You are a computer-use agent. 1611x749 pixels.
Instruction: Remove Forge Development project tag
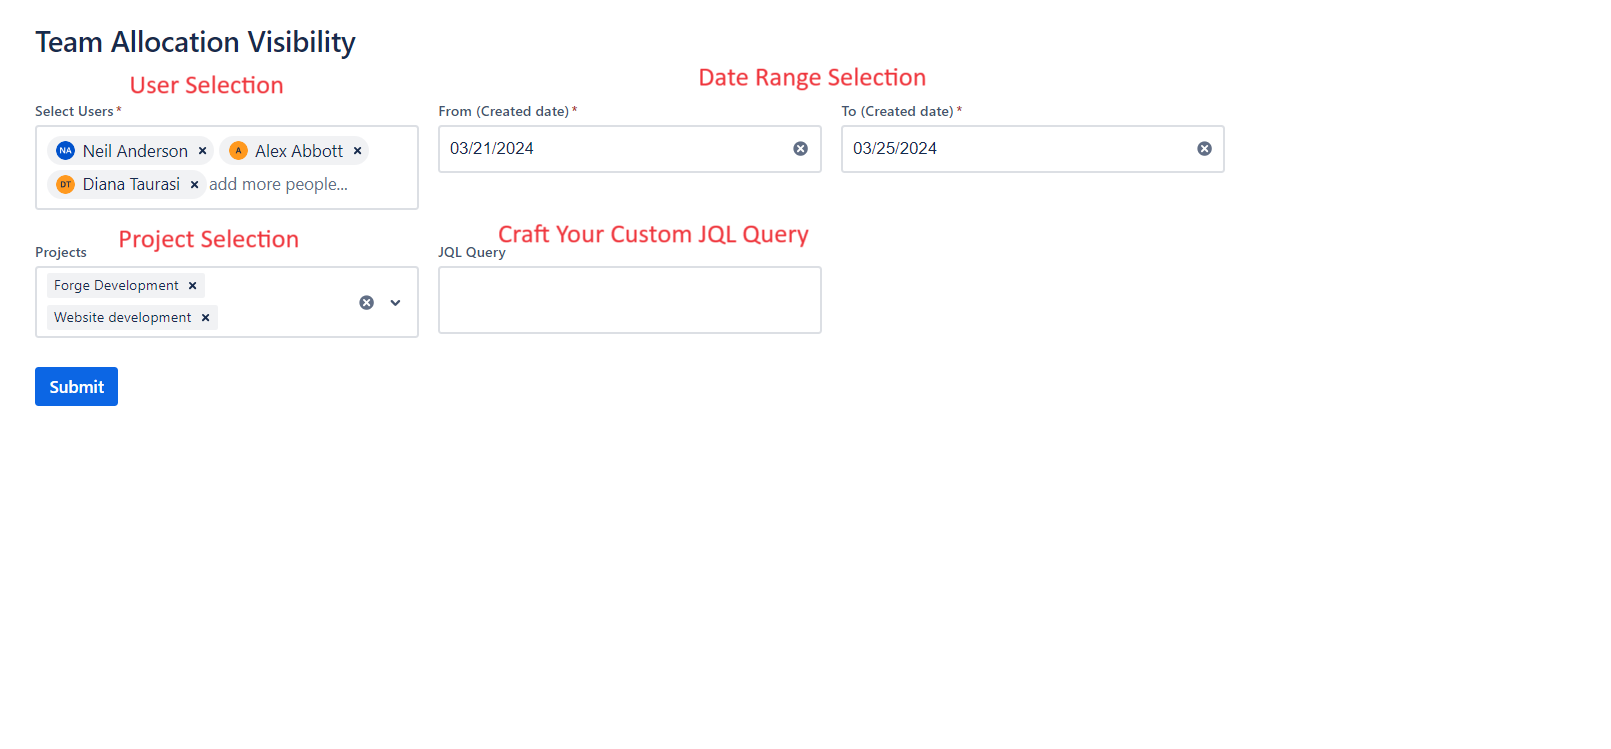[193, 286]
